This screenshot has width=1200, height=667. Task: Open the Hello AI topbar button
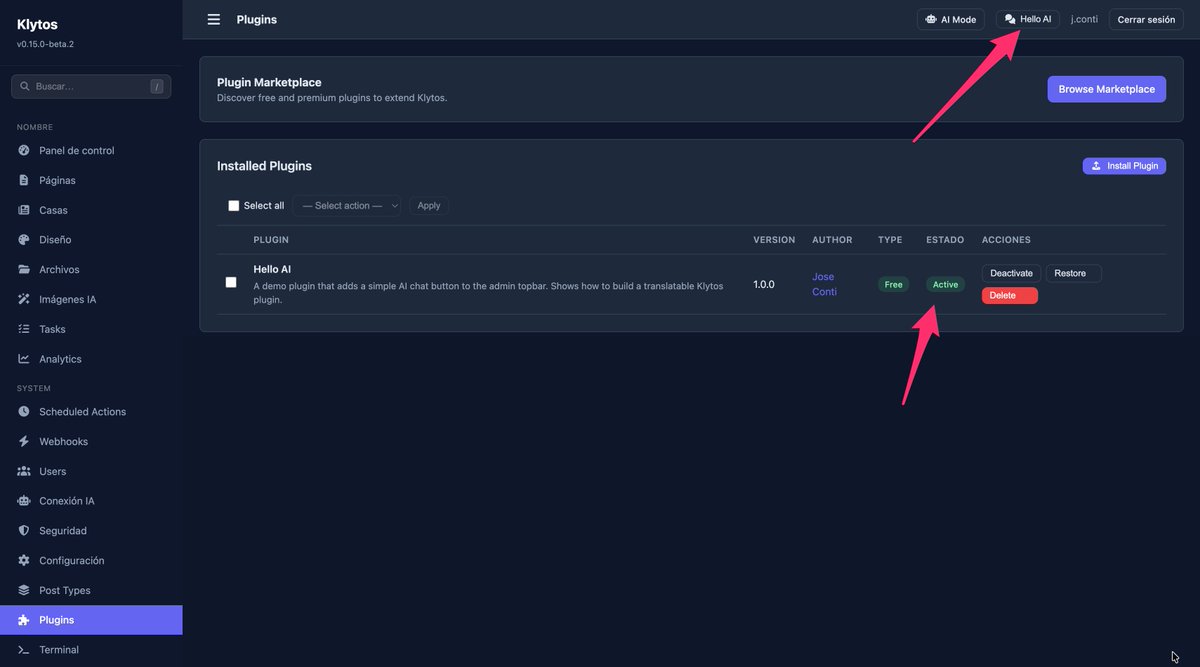[x=1027, y=19]
